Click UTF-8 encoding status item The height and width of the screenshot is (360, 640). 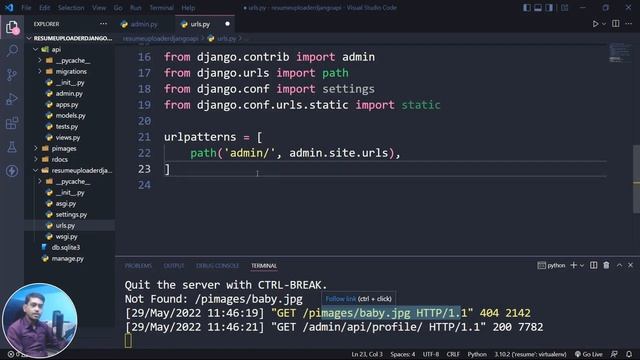[x=431, y=354]
